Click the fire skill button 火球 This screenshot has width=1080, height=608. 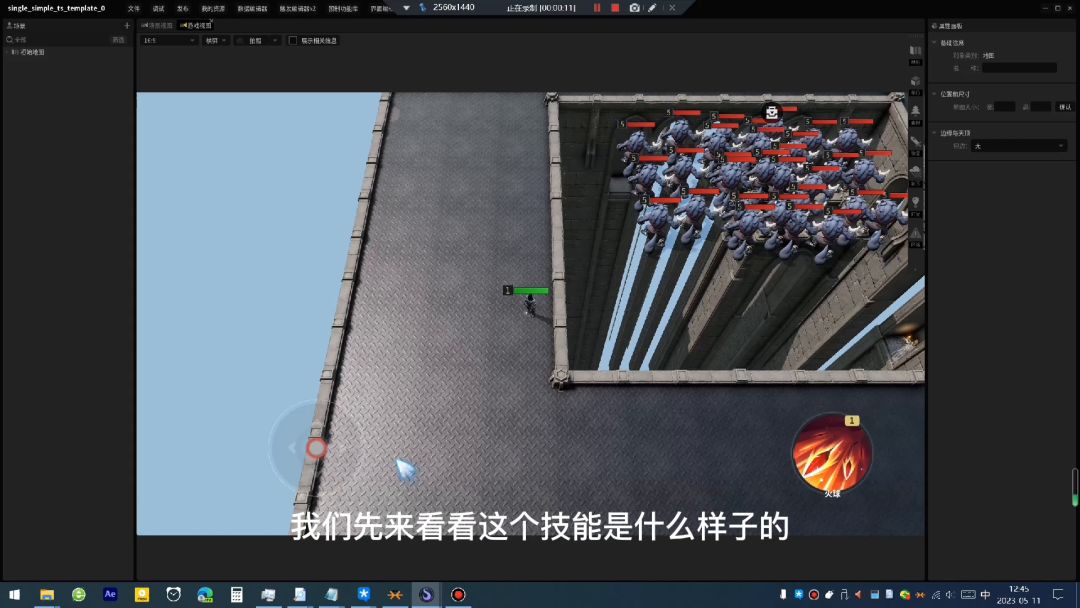coord(831,454)
